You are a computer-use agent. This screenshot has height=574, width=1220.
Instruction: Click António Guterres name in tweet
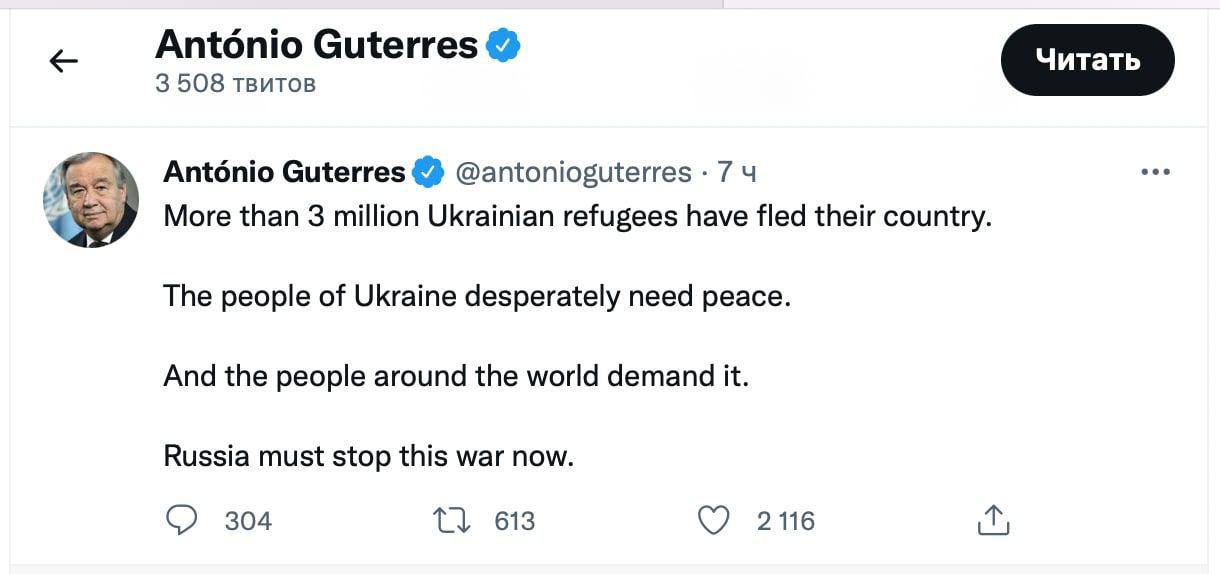pyautogui.click(x=284, y=173)
